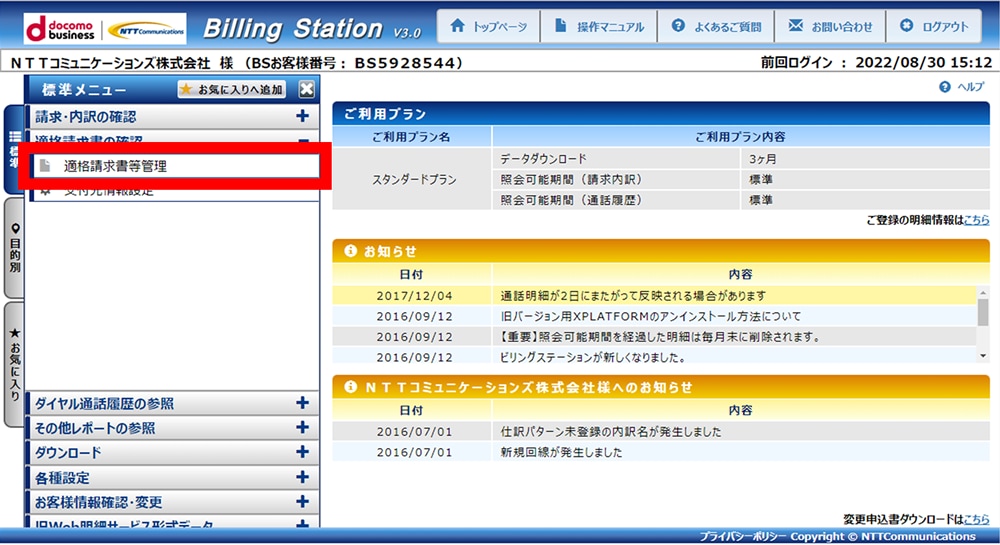Screen dimensions: 1000x545
Task: Open 適格請求書等管理 menu item
Action: (175, 166)
